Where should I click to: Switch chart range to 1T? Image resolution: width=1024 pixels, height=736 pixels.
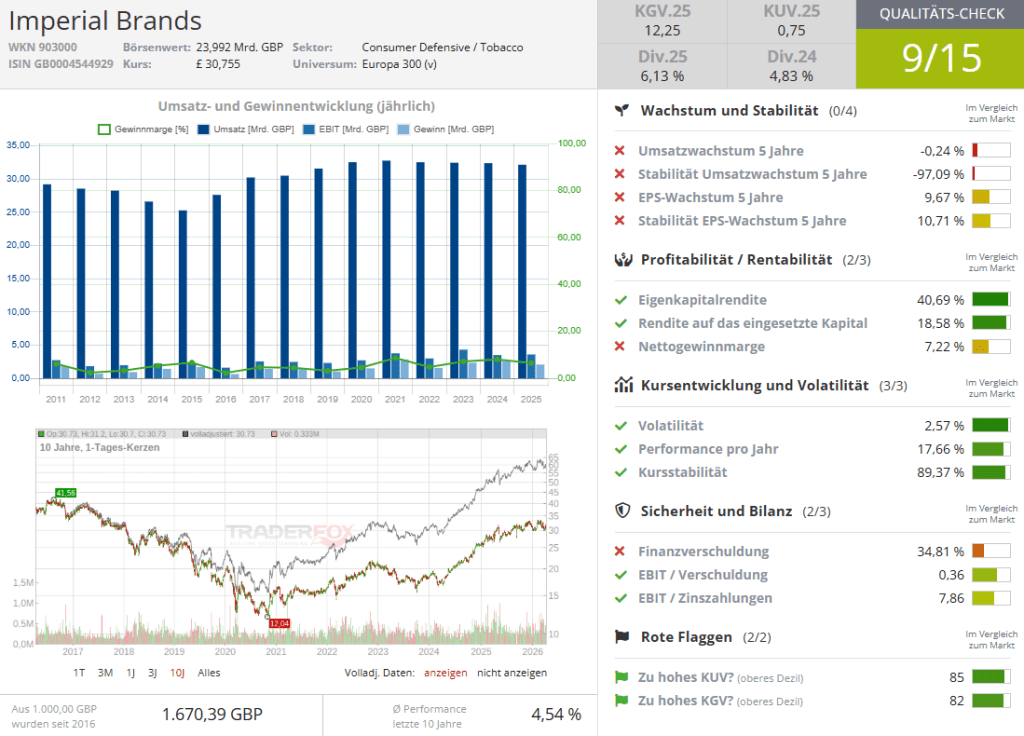pyautogui.click(x=79, y=673)
